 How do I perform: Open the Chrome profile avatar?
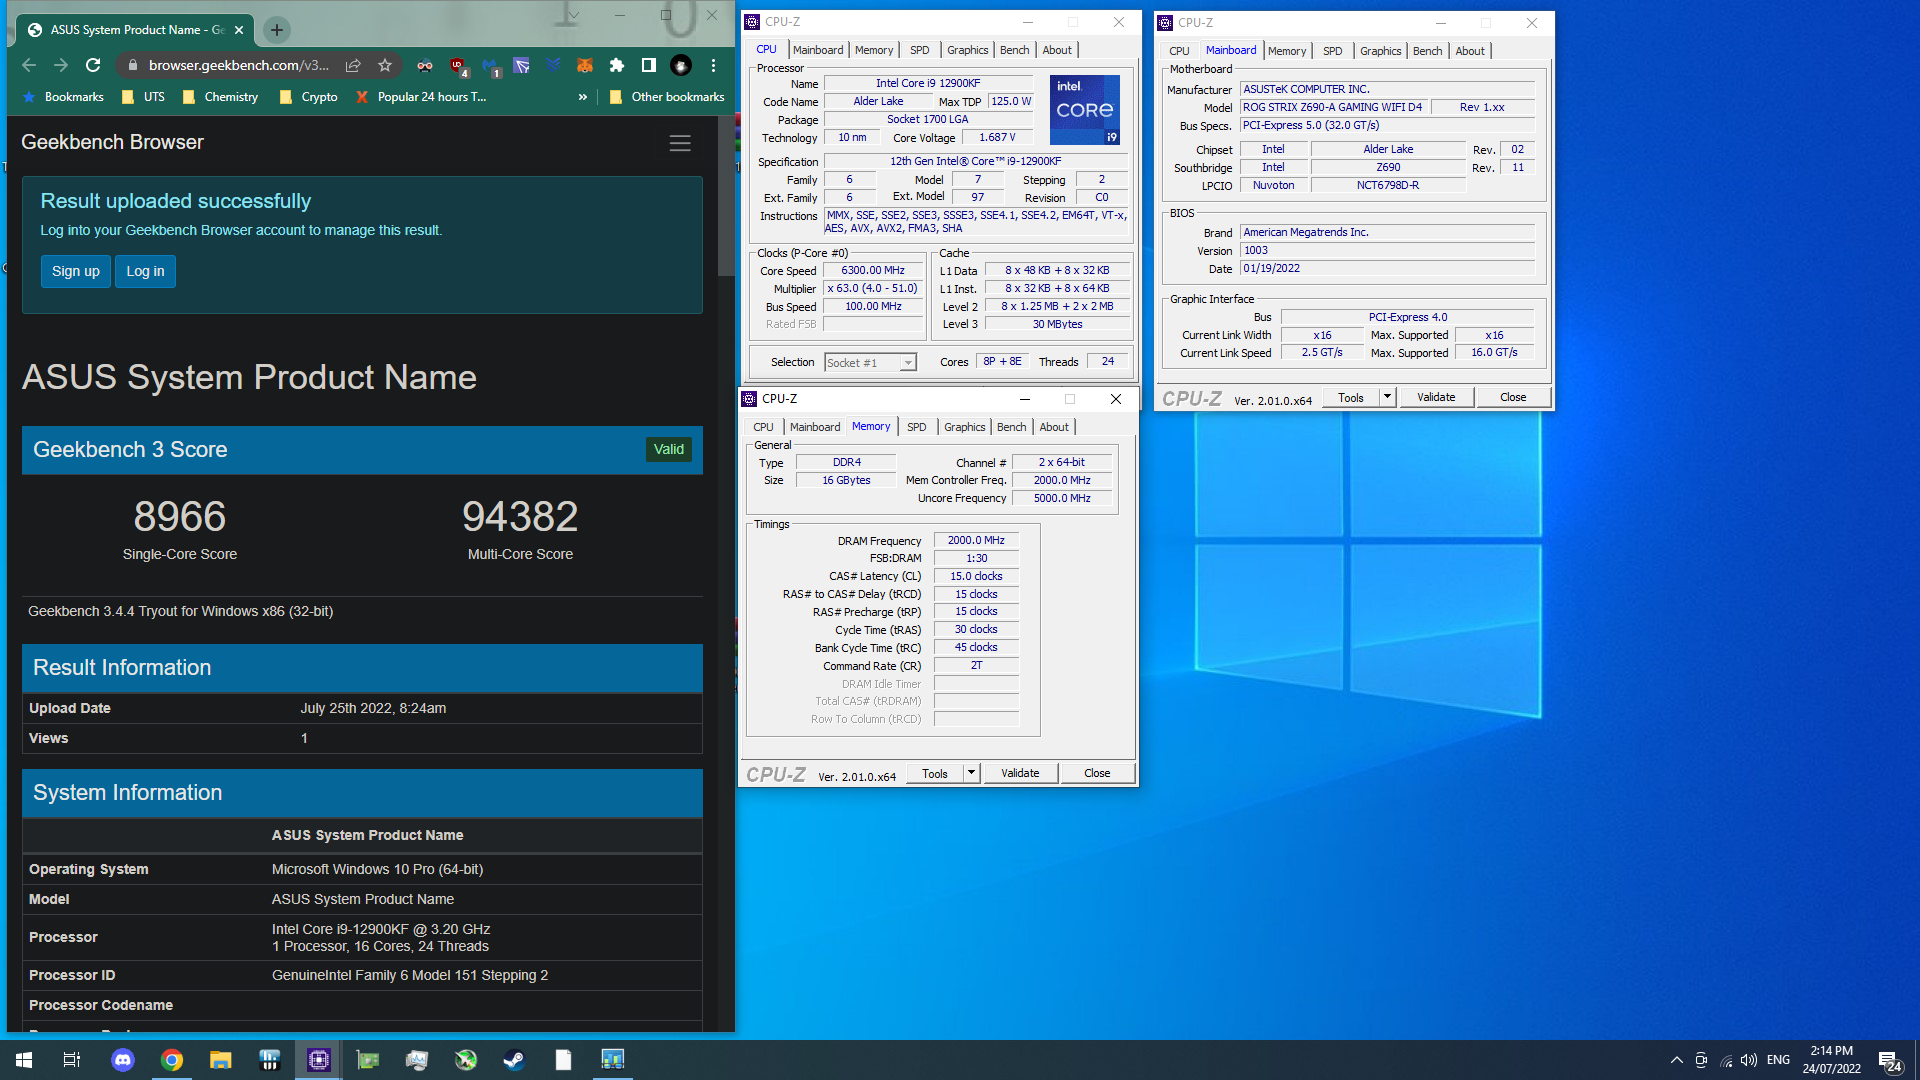pyautogui.click(x=681, y=65)
